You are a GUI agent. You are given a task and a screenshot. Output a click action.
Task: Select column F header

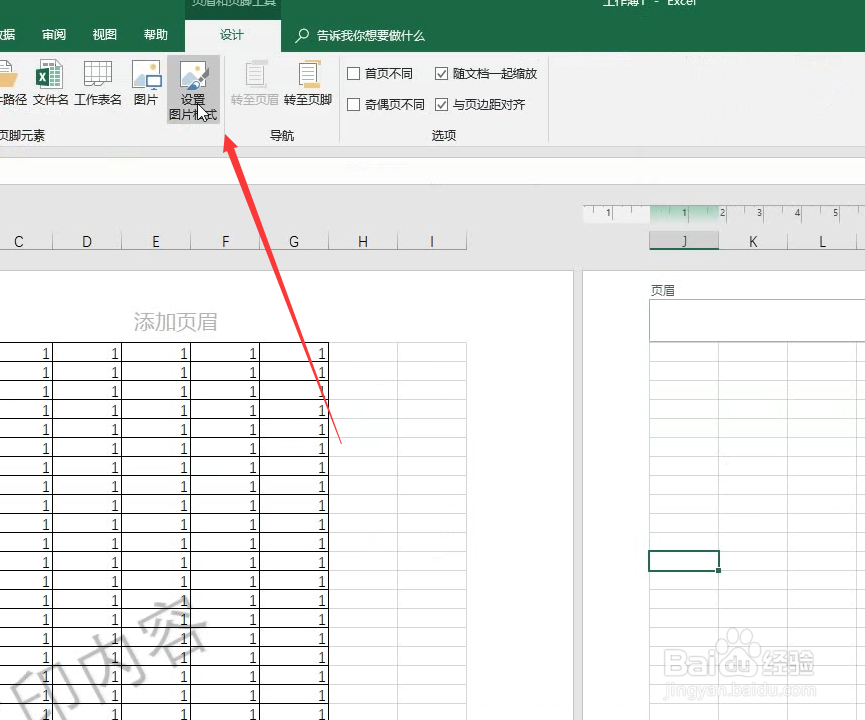coord(225,242)
